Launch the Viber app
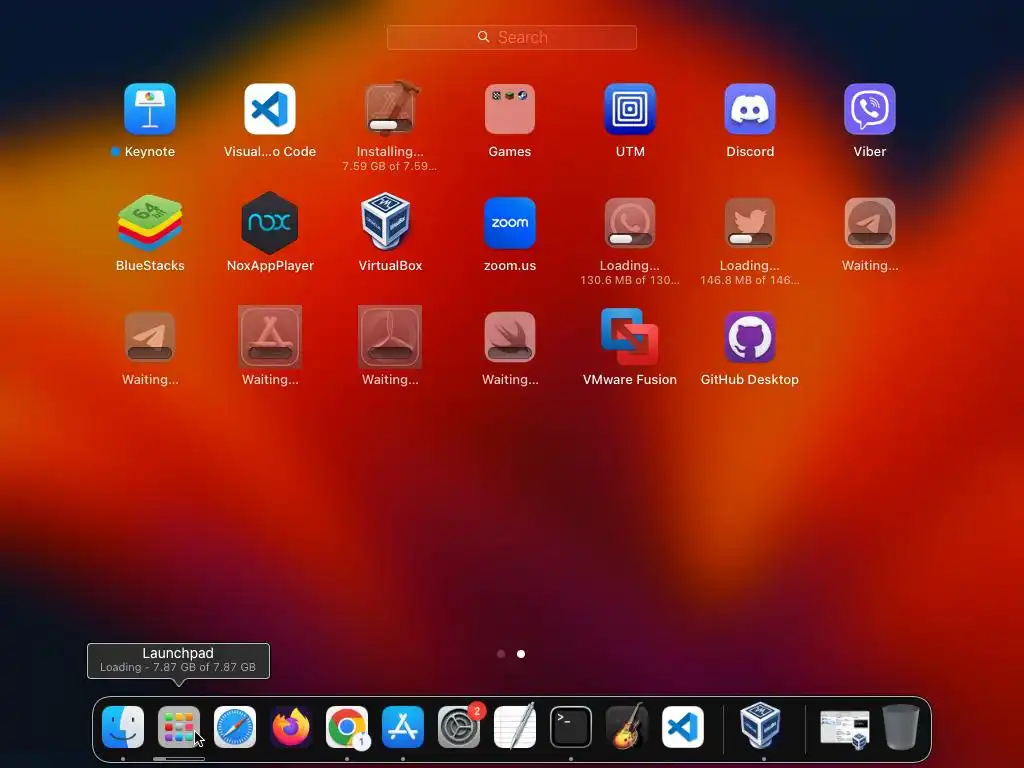1024x768 pixels. (870, 109)
